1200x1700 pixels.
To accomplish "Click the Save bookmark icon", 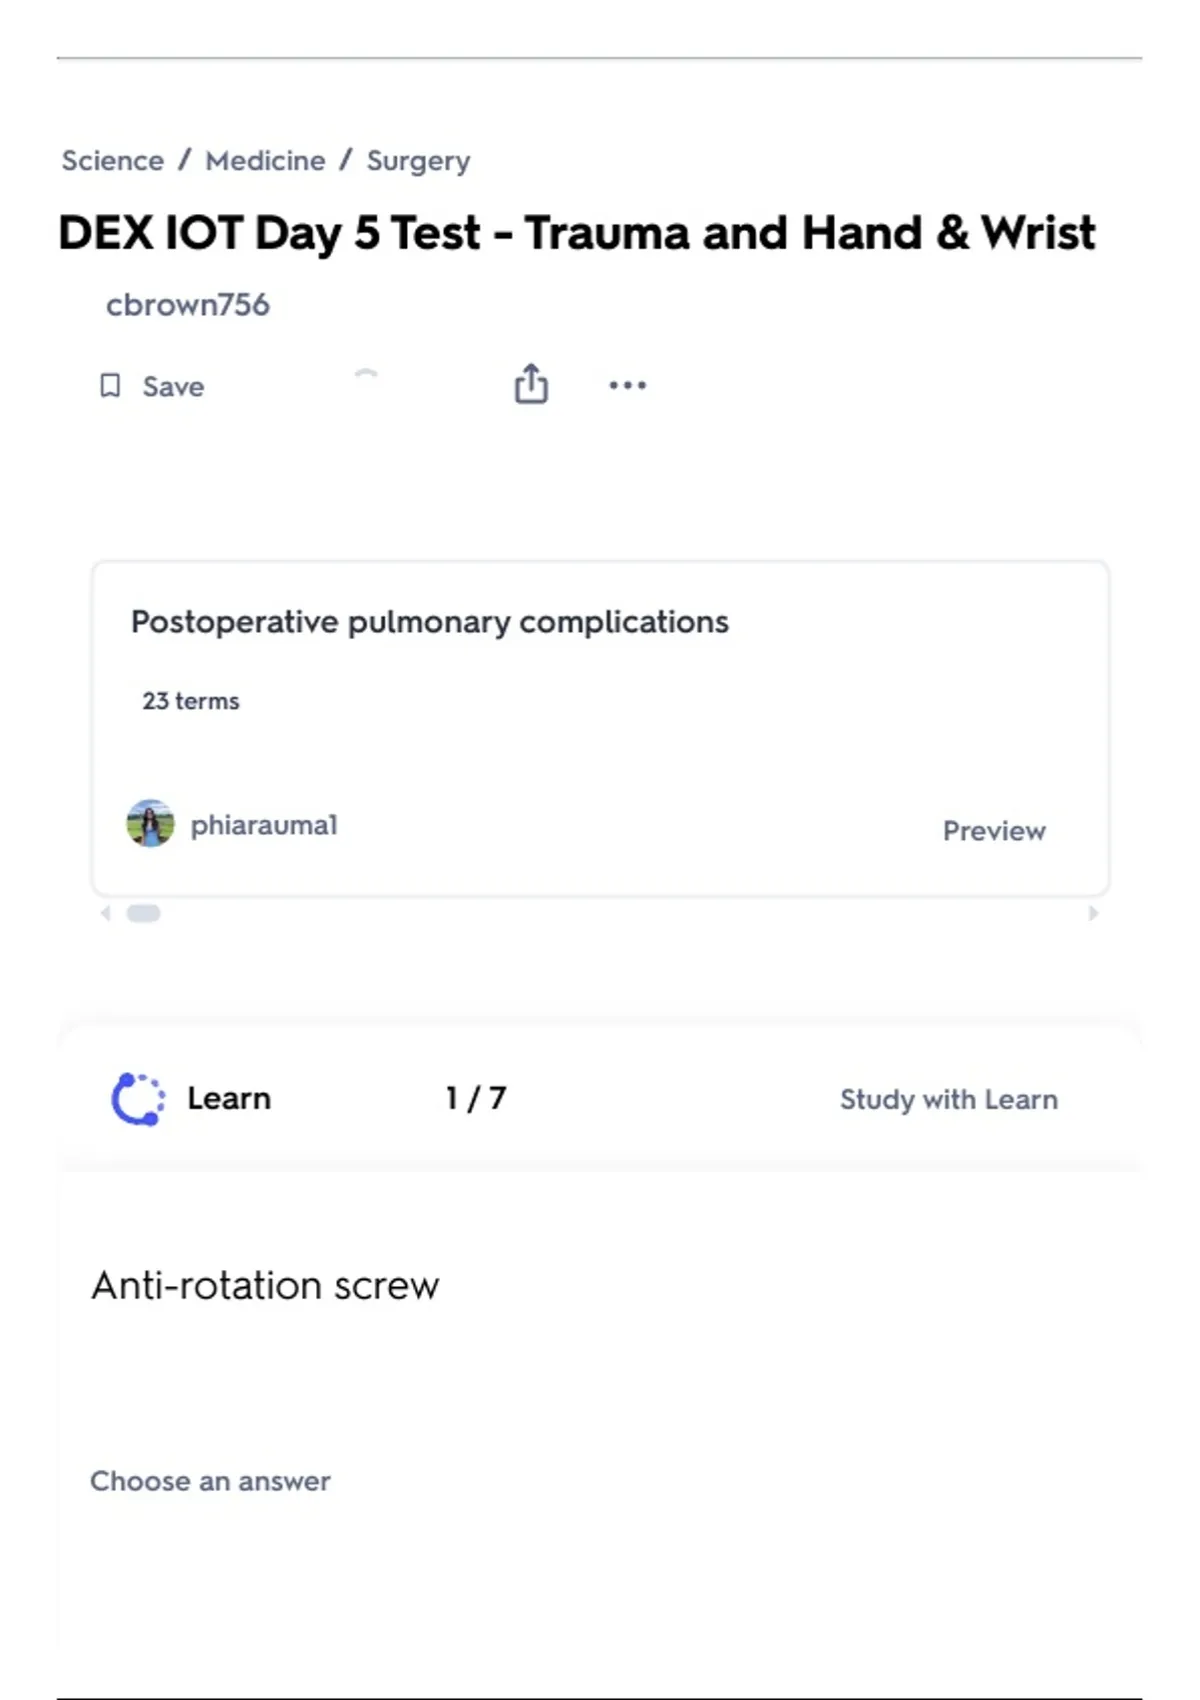I will pyautogui.click(x=110, y=386).
